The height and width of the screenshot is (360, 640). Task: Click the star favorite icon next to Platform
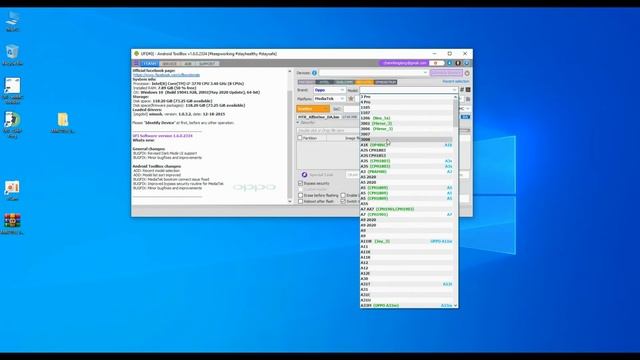click(351, 99)
